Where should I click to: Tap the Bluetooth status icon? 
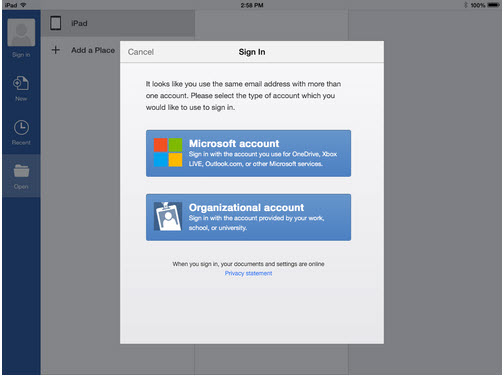pos(466,5)
